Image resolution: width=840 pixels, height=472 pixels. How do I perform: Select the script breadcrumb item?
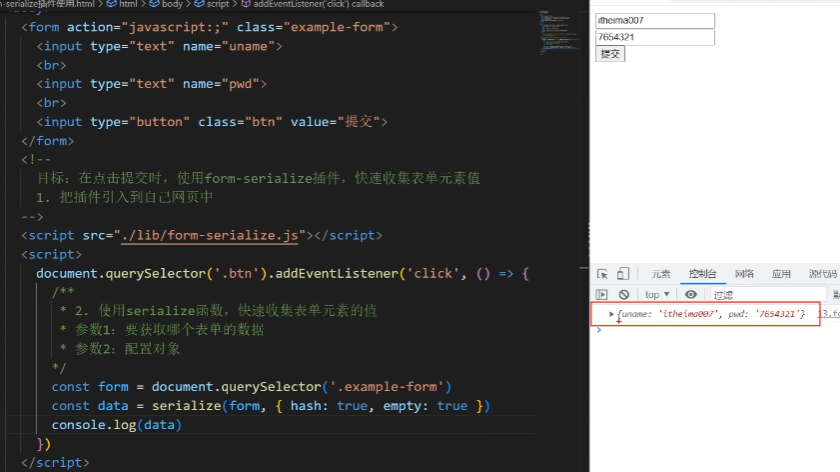tap(212, 4)
